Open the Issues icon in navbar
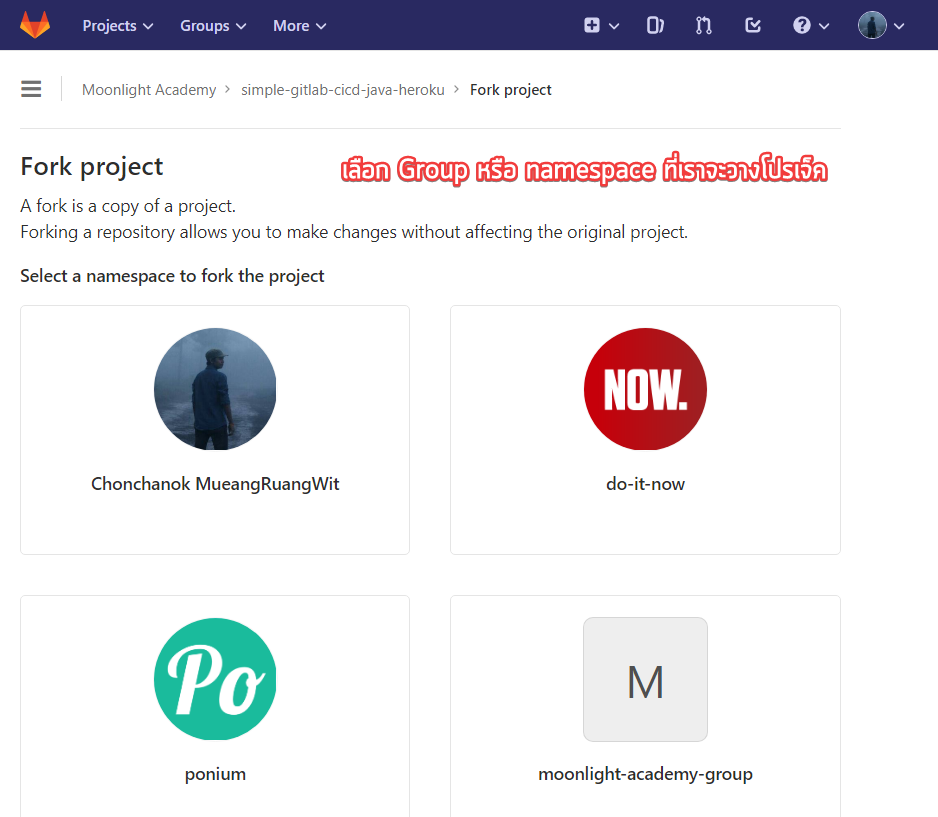Screen dimensions: 938x817 (x=655, y=25)
